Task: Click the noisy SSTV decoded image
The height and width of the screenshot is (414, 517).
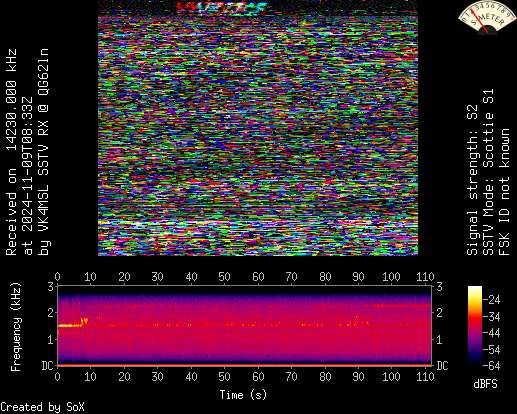Action: (258, 128)
